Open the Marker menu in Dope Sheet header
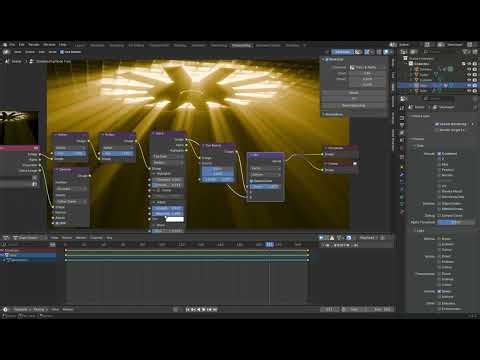The image size is (480, 360). click(x=81, y=238)
